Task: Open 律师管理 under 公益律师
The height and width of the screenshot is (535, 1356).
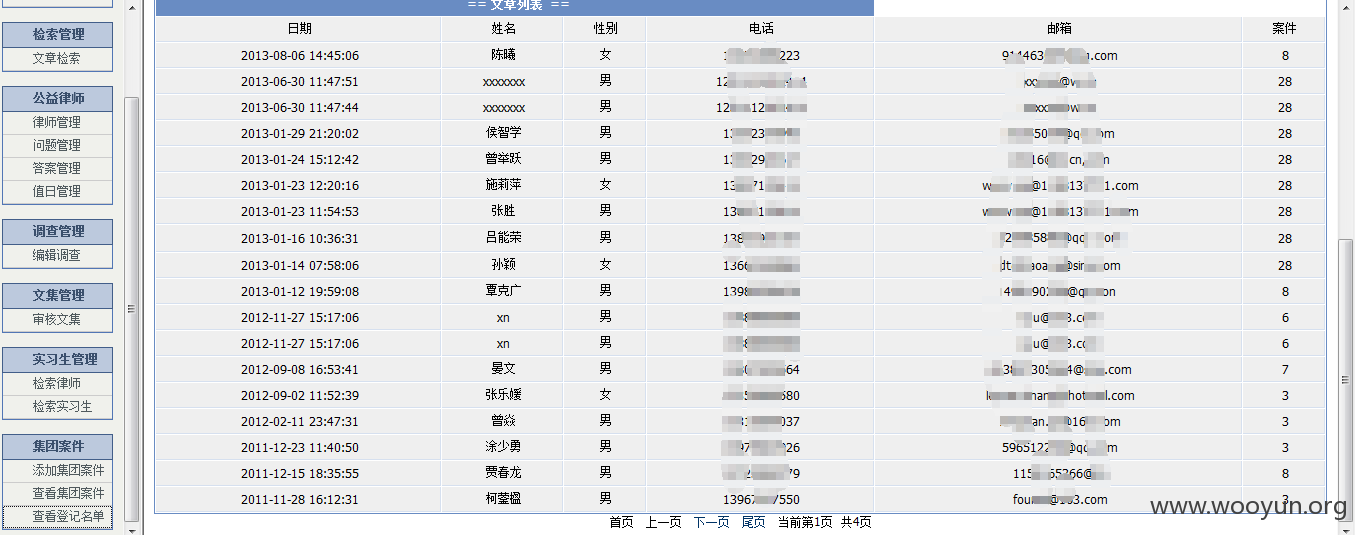Action: [57, 123]
